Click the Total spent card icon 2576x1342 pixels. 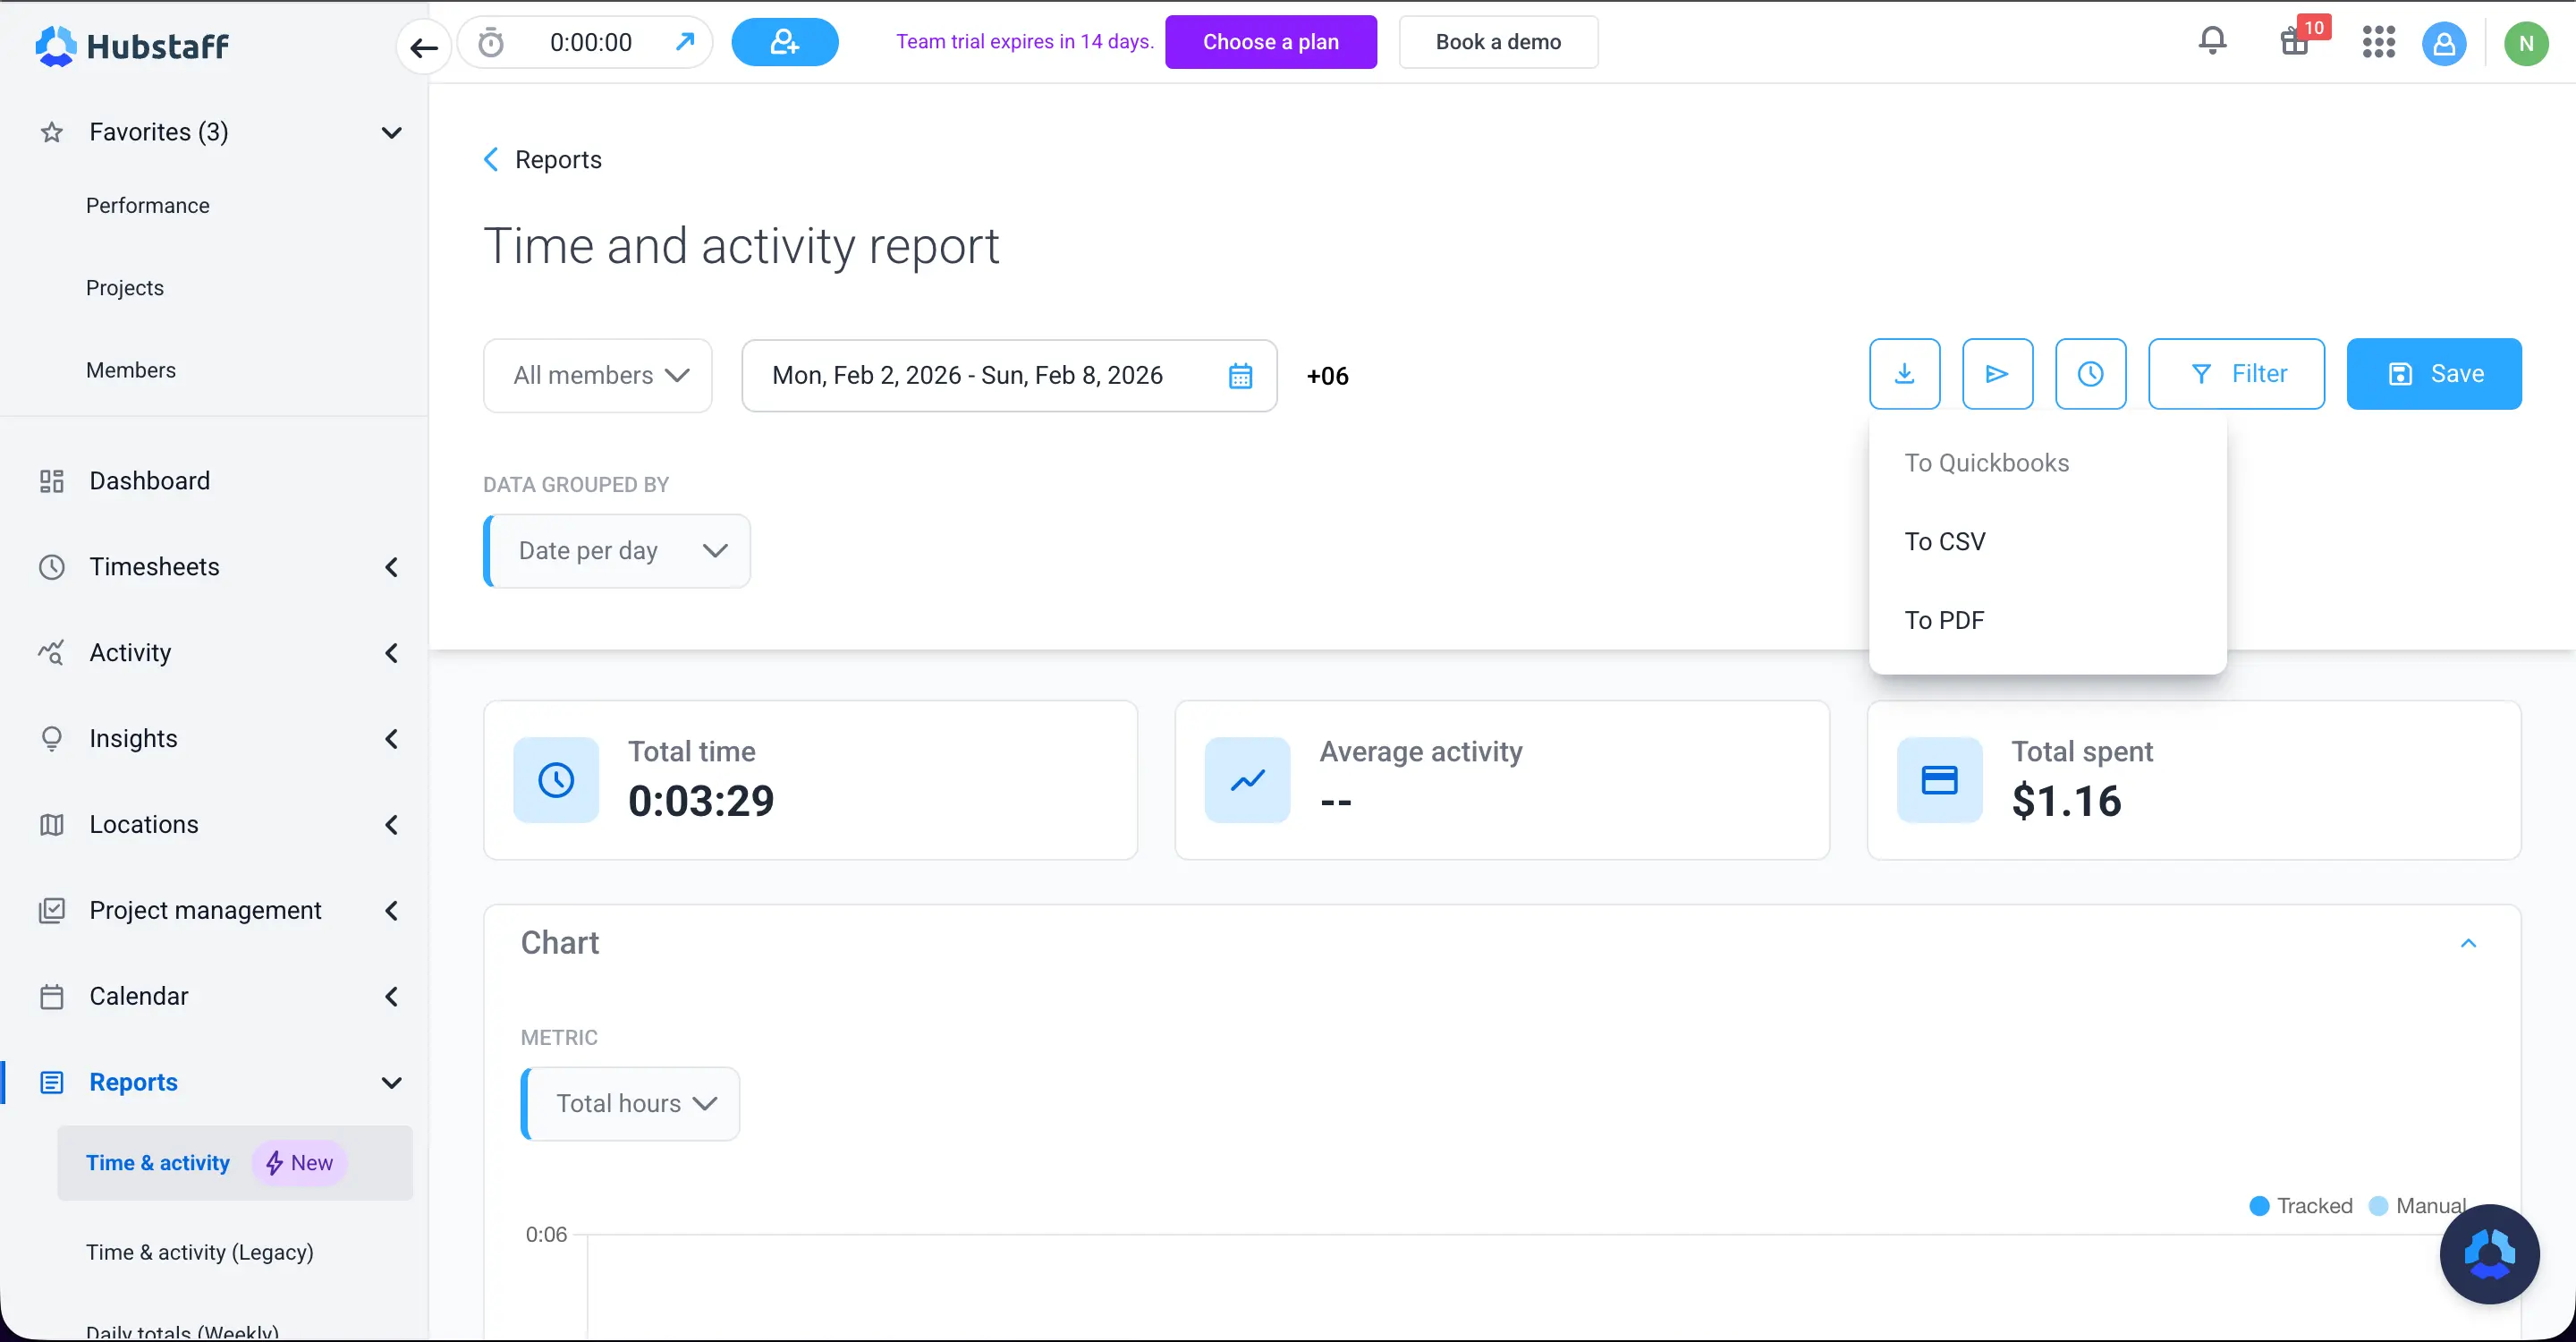coord(1940,780)
